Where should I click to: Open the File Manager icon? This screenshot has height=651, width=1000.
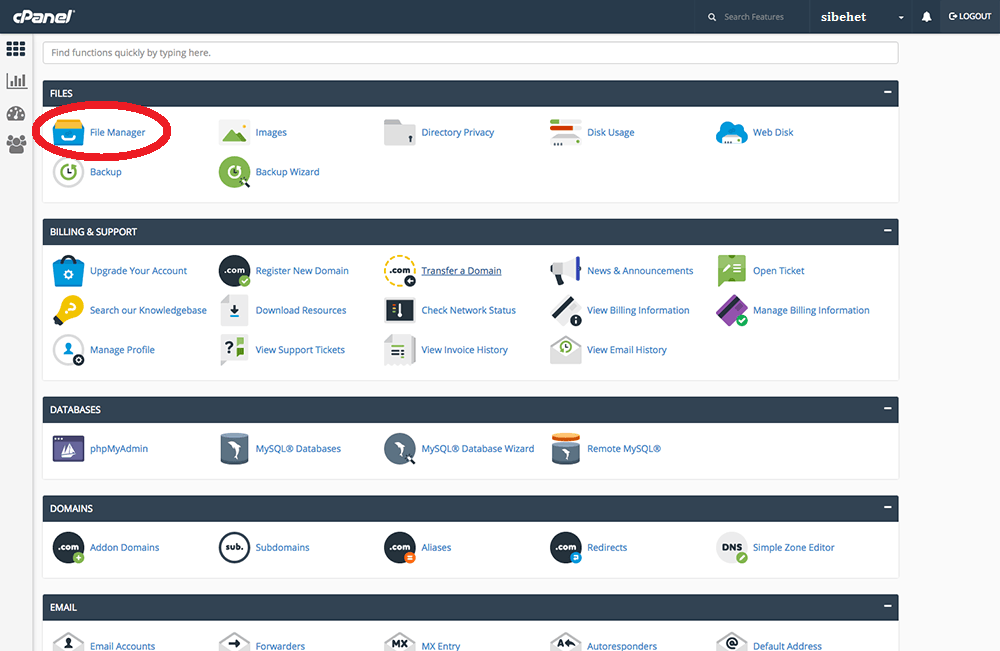[x=68, y=132]
